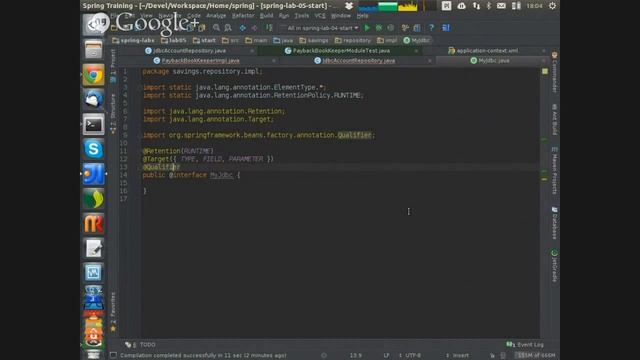Image resolution: width=640 pixels, height=360 pixels.
Task: Open the Refactor menu
Action: pyautogui.click(x=243, y=16)
